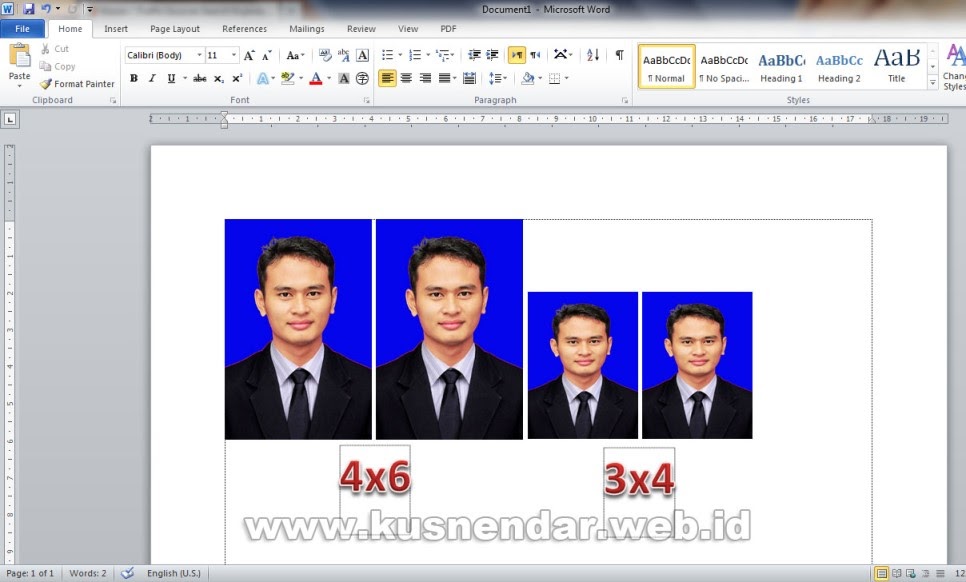Open Text Effects icon
Viewport: 966px width, 582px height.
(263, 78)
